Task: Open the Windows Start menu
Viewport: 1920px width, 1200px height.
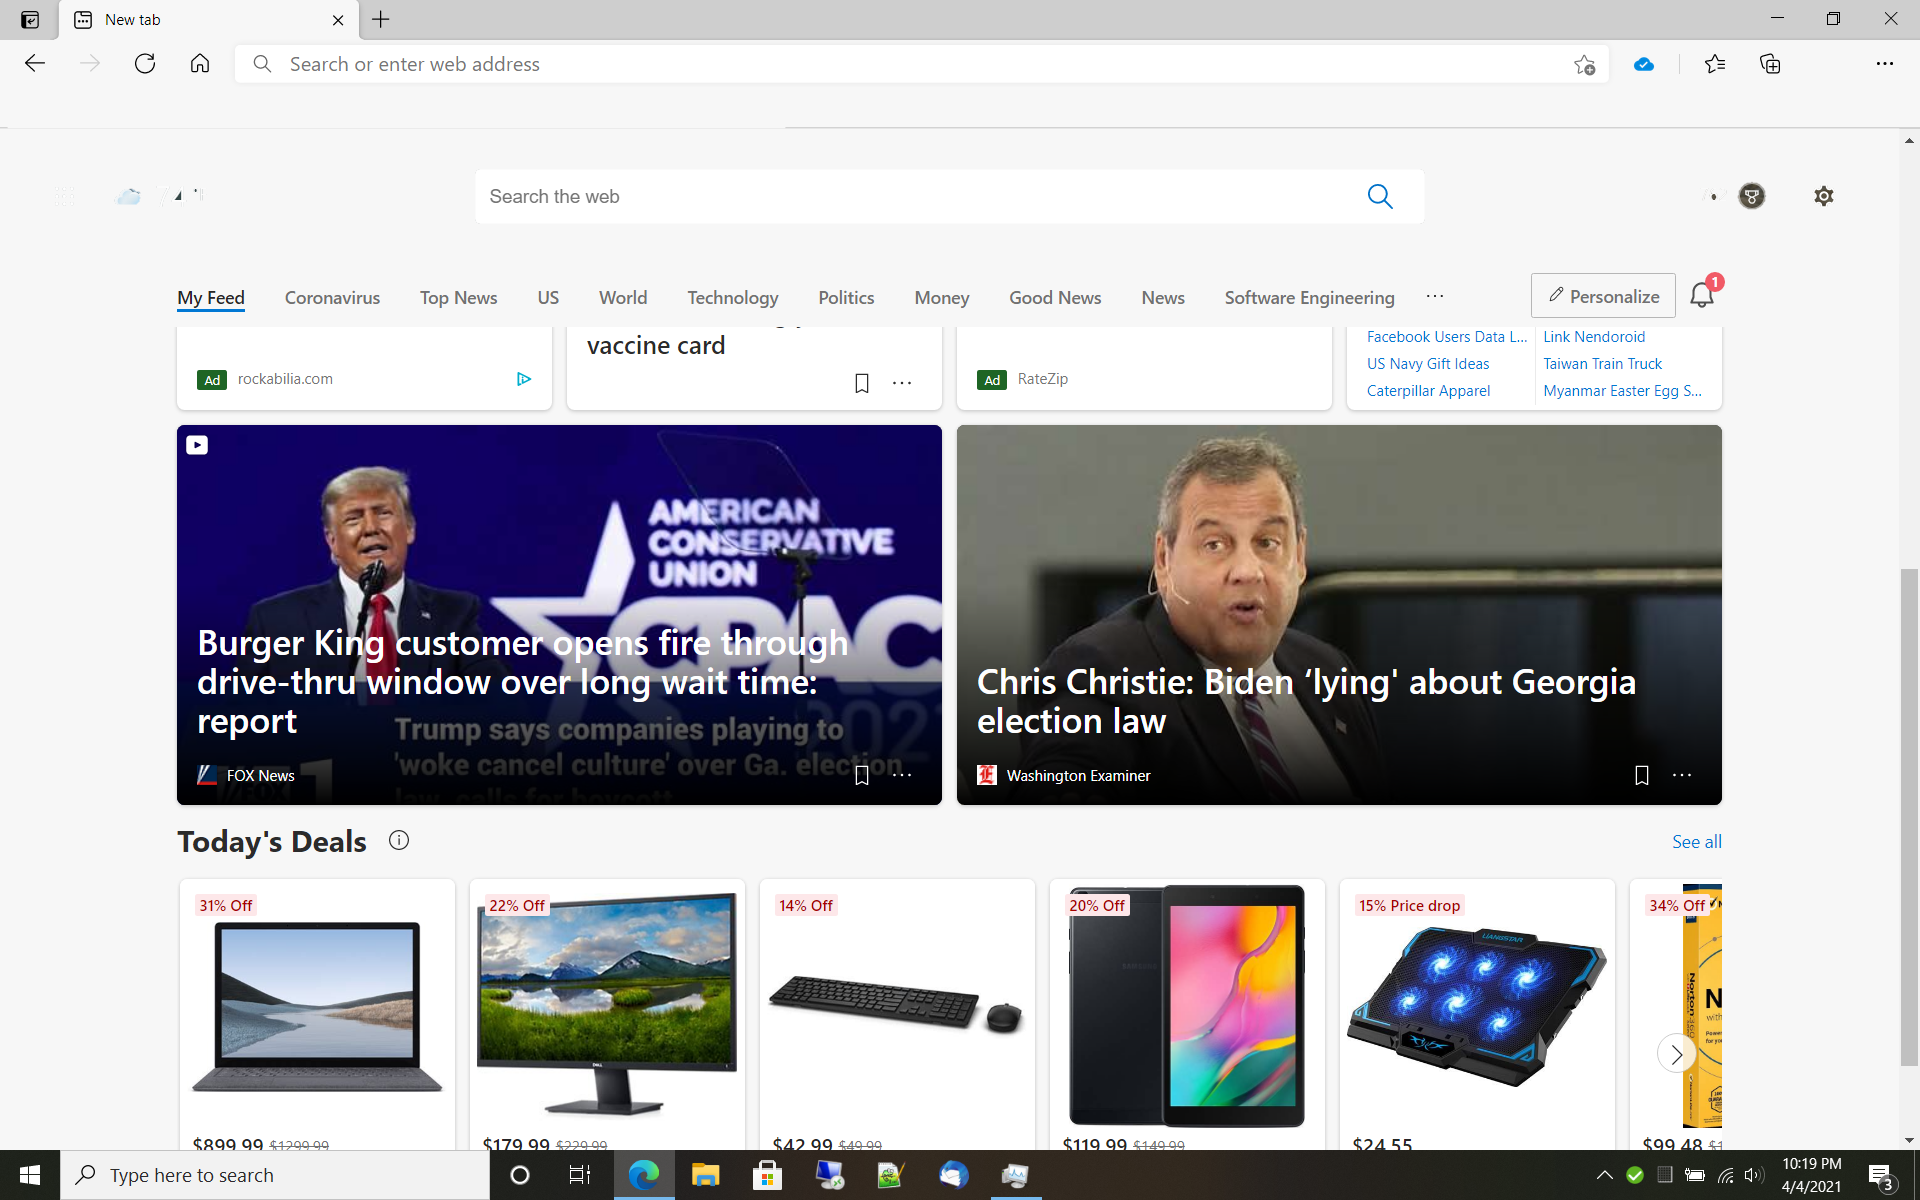Action: tap(30, 1175)
